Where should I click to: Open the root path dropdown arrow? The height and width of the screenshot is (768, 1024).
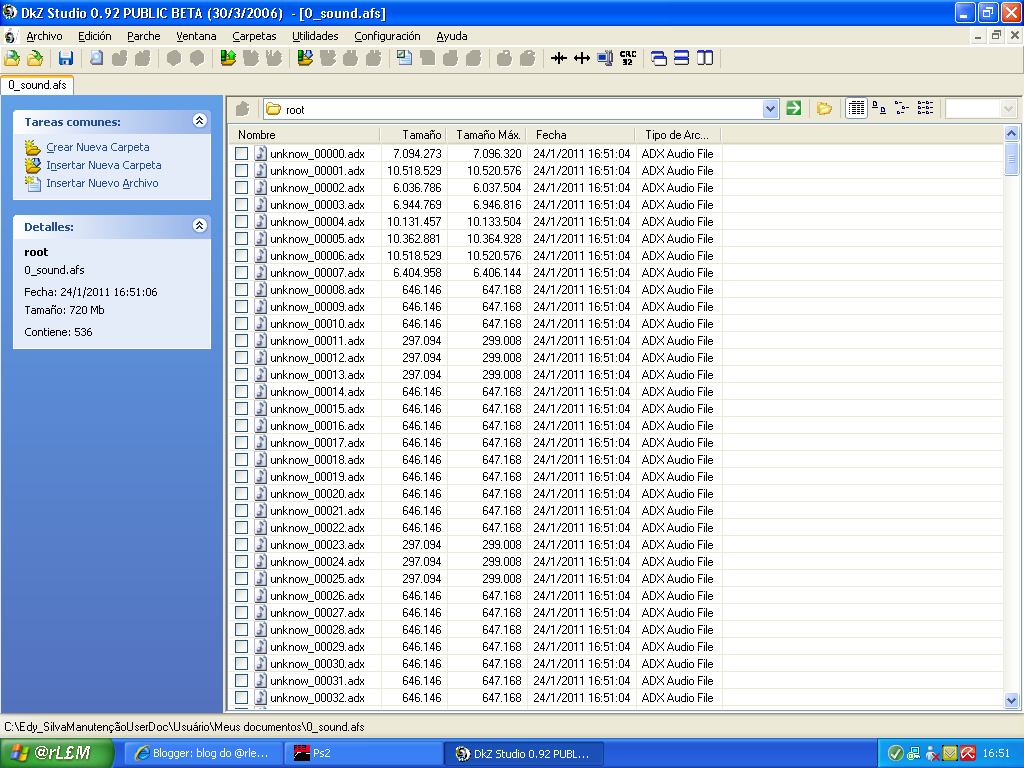(771, 109)
